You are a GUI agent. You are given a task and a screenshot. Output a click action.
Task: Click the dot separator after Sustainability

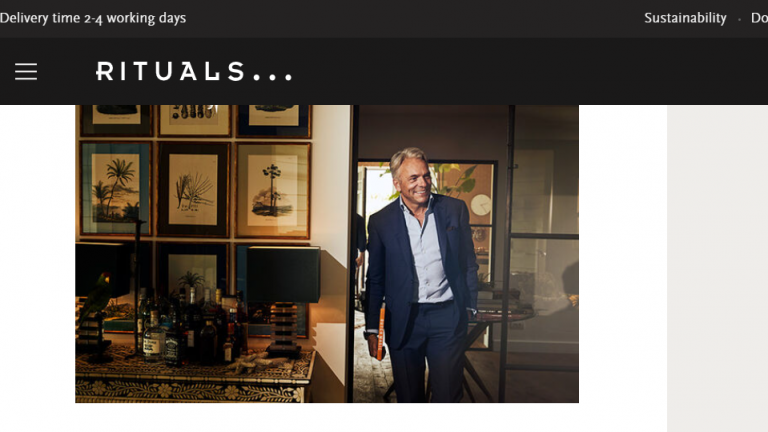point(739,20)
